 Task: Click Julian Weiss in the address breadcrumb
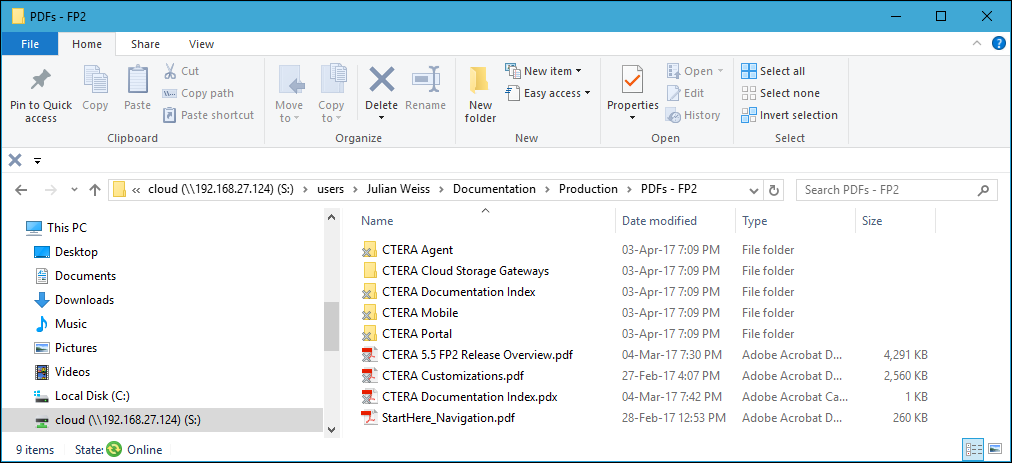coord(398,189)
